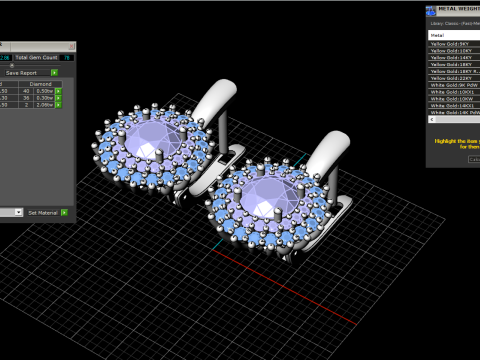
Task: Click the quantity 36 cell
Action: (26, 98)
